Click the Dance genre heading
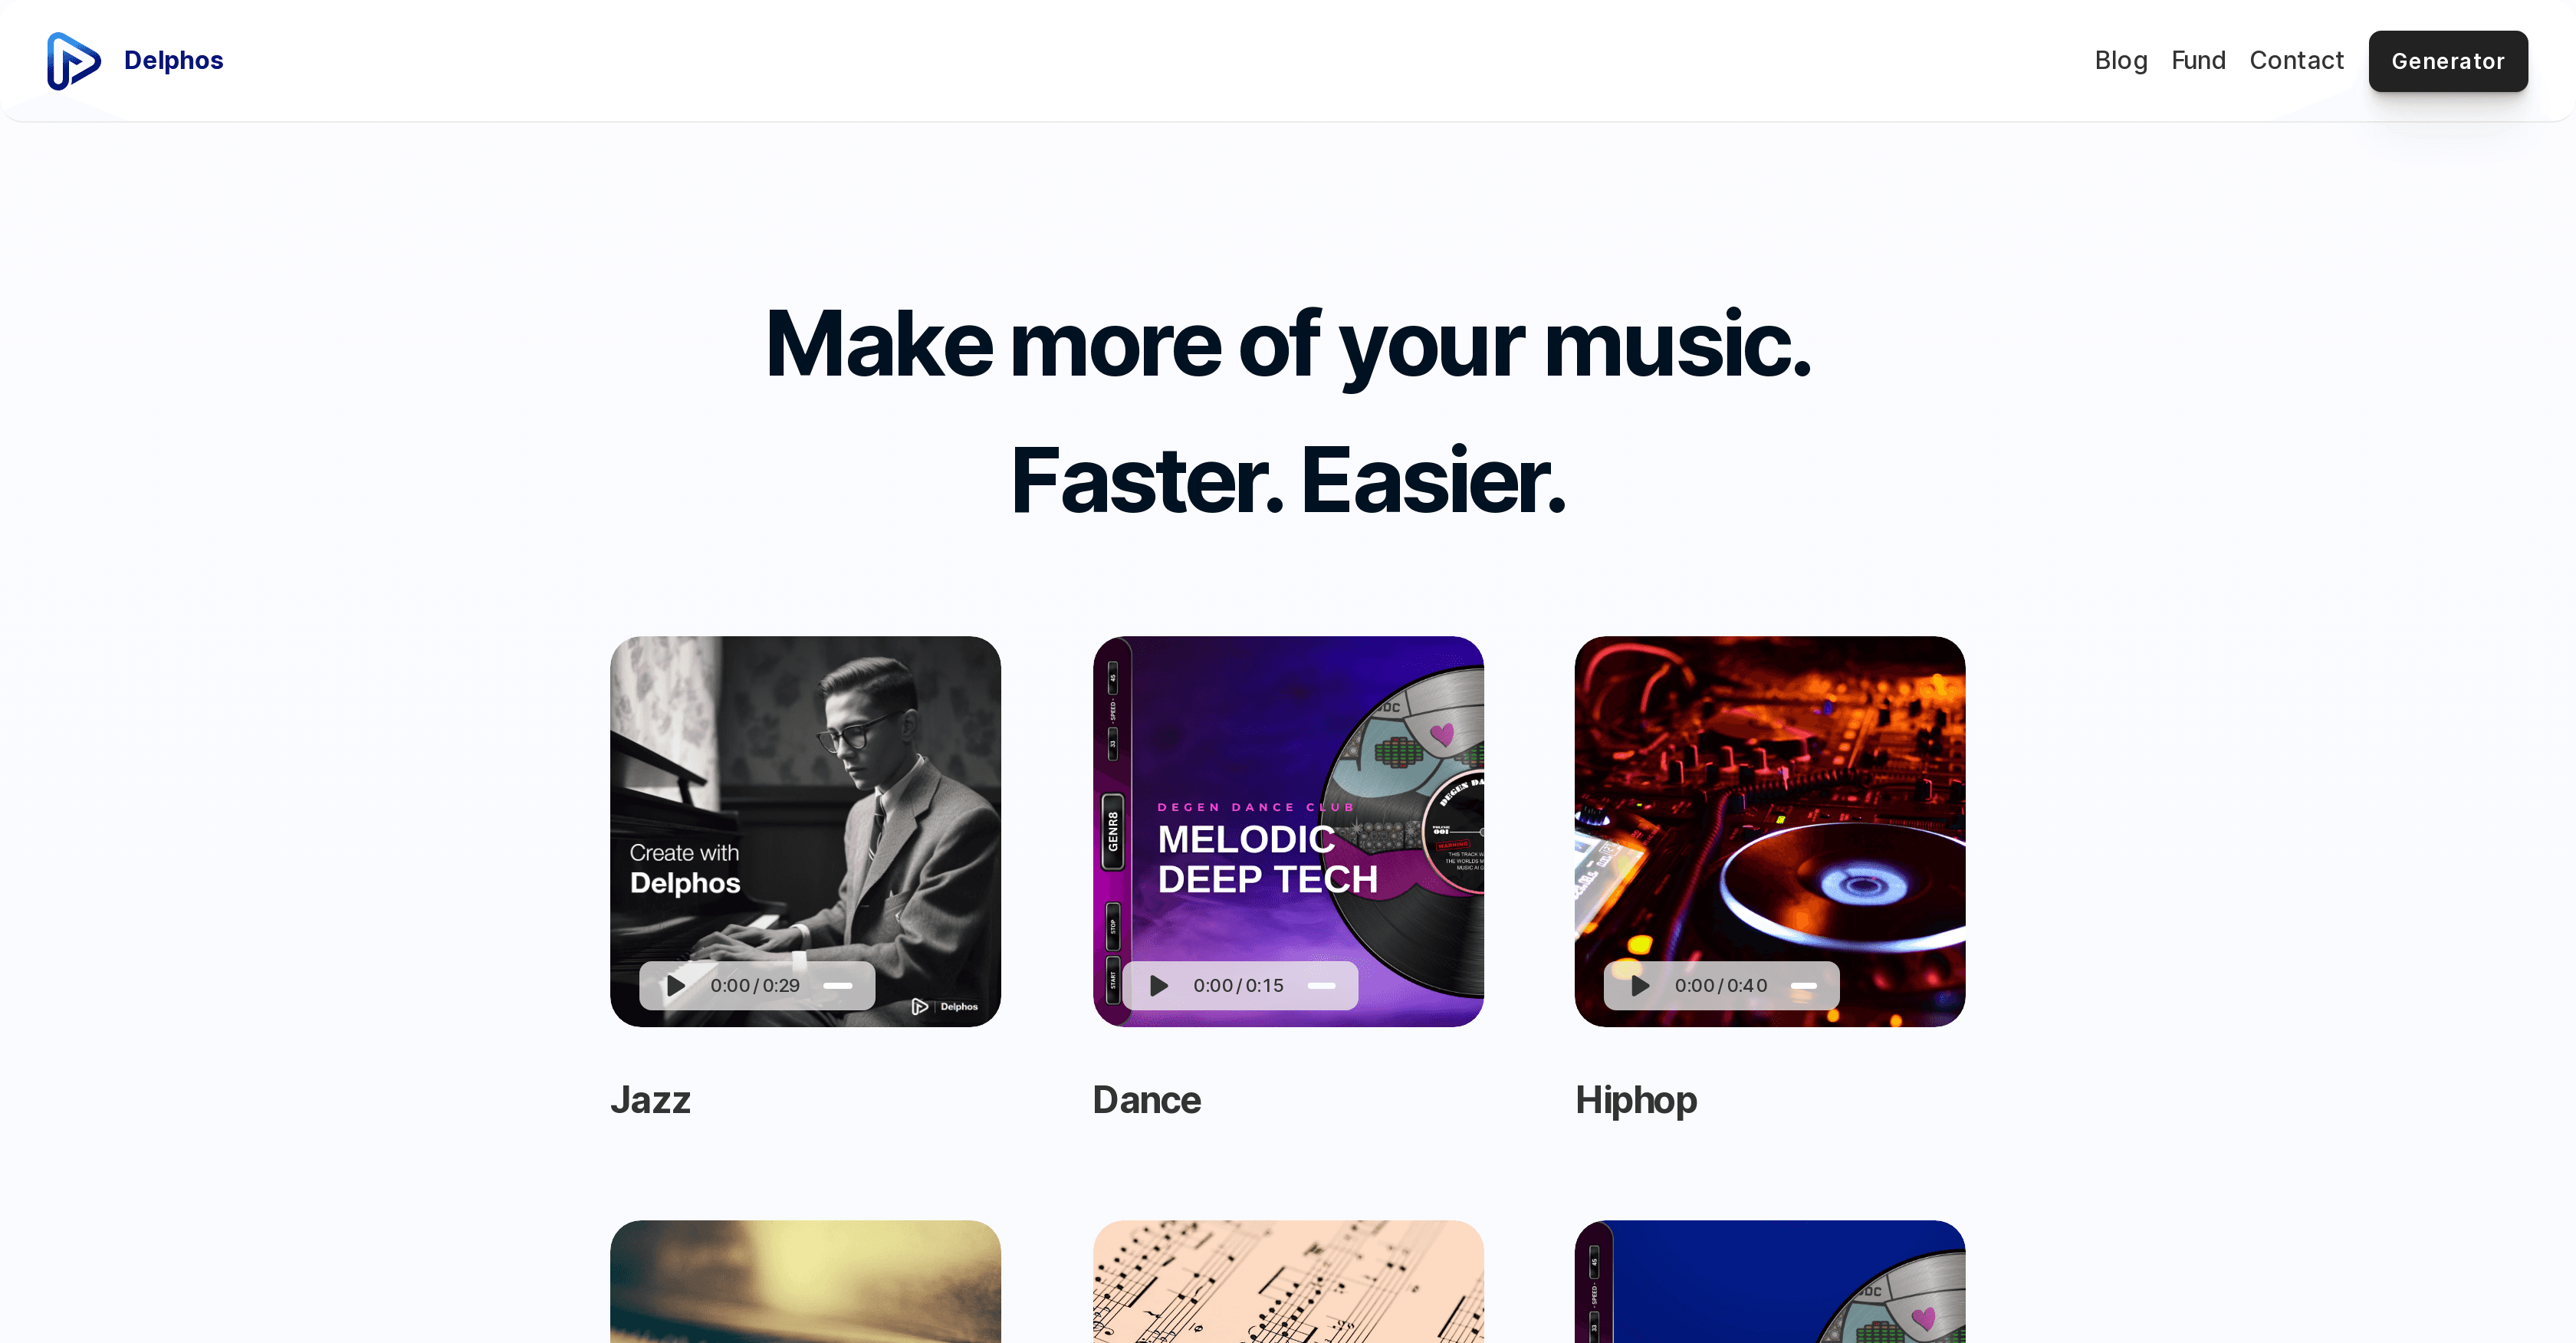This screenshot has height=1343, width=2576. 1146,1100
